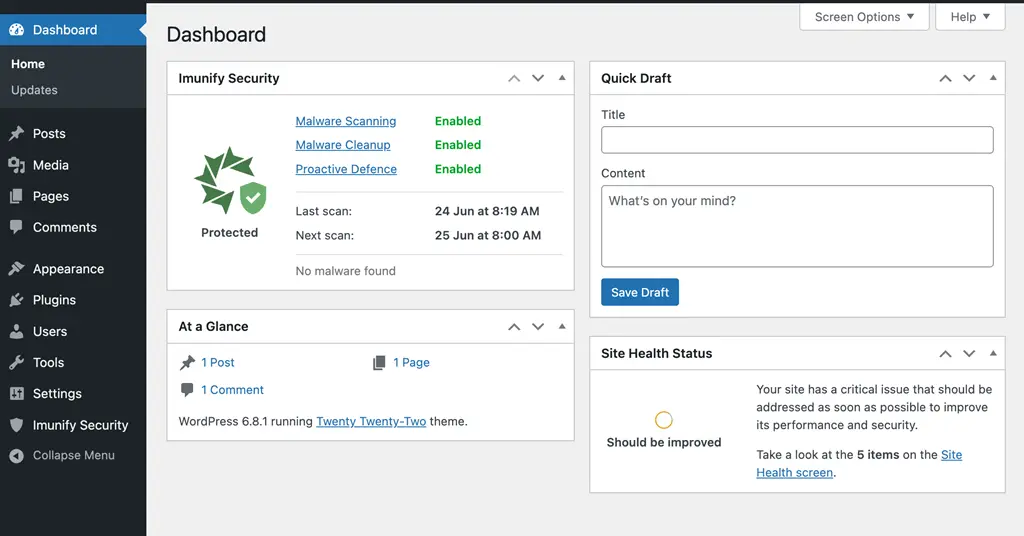Screen dimensions: 1024x536
Task: Click the 'No malware found' text
Action: (345, 271)
